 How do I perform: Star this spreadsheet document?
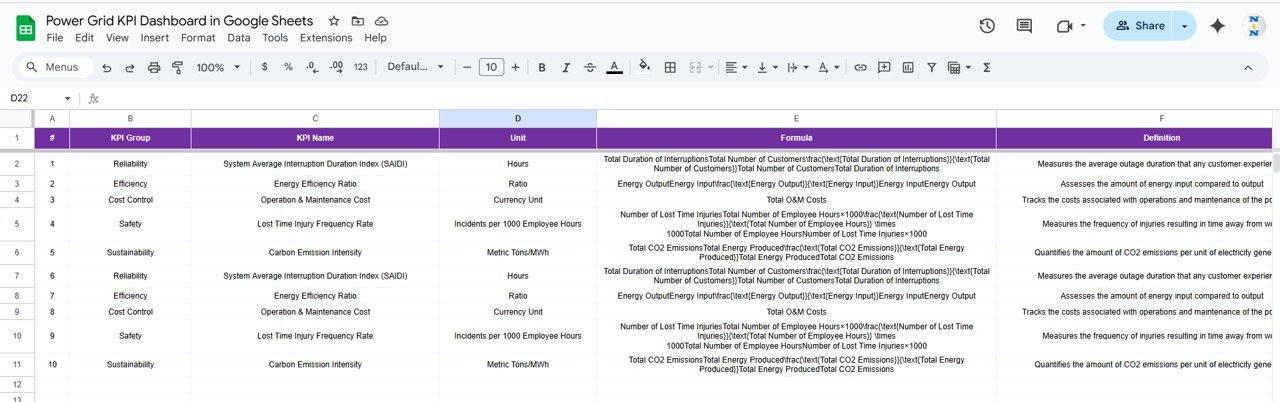[x=334, y=21]
